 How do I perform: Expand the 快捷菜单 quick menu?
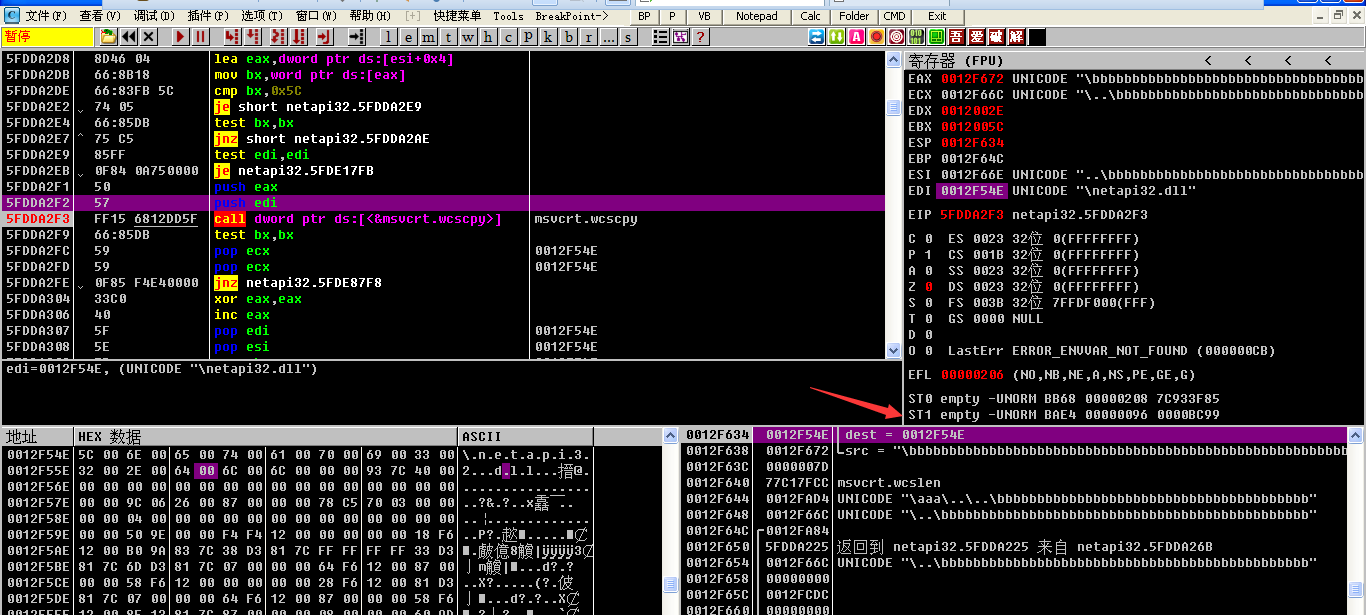[457, 16]
